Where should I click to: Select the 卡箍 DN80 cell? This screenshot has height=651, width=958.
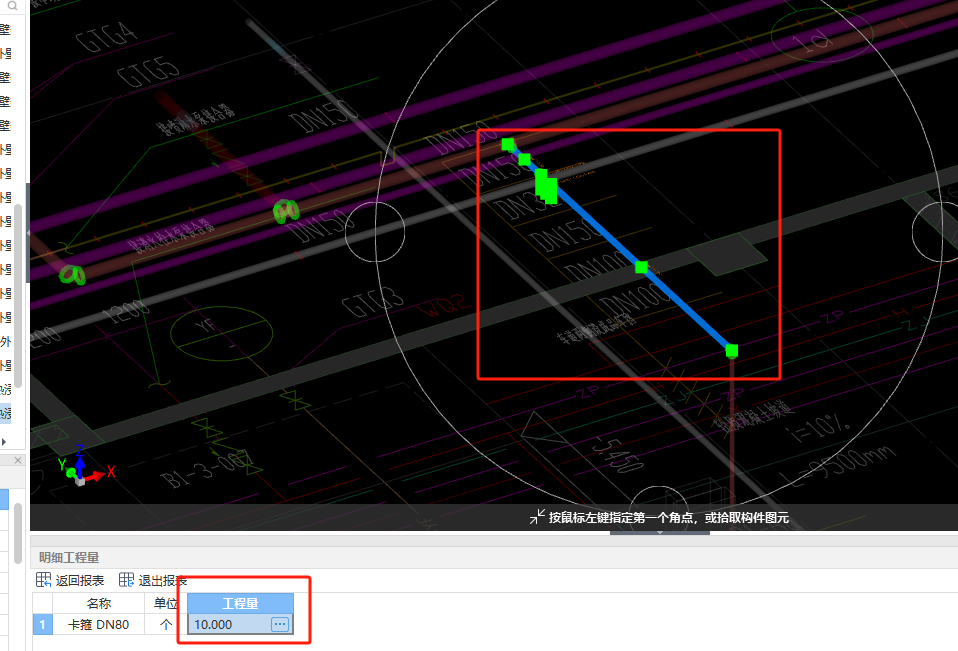point(98,624)
